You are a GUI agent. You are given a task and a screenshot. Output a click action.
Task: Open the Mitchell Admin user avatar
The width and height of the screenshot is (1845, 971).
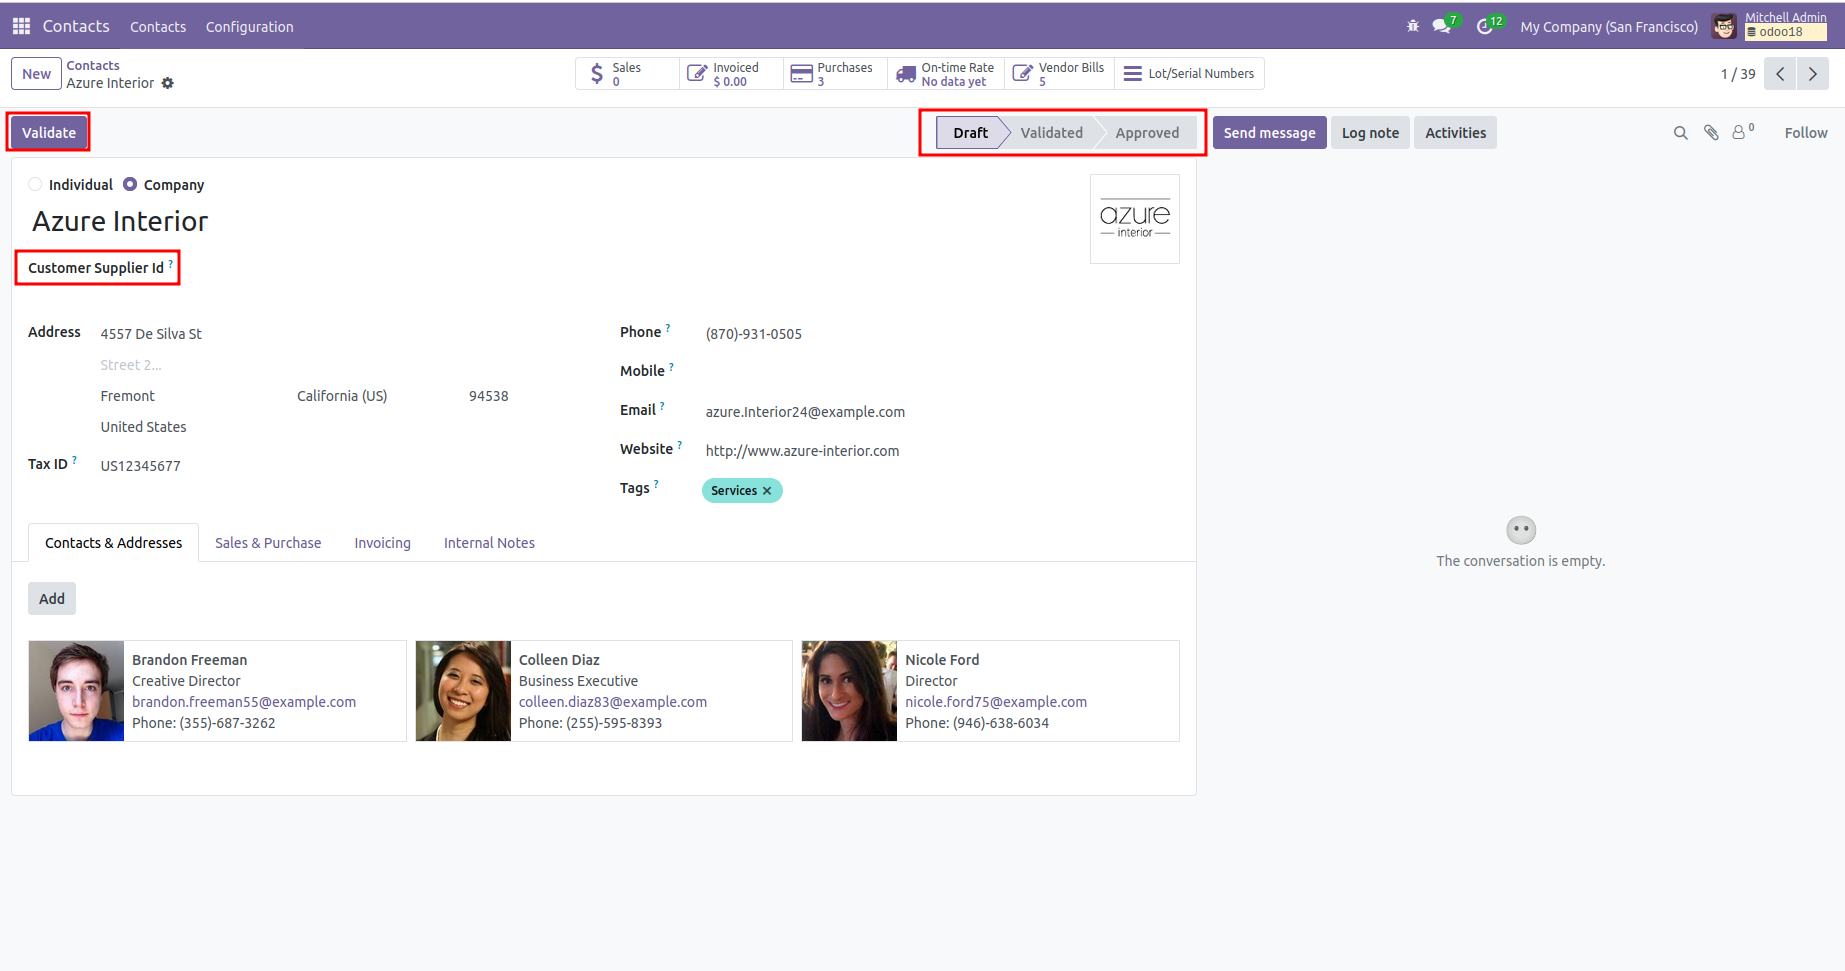(1724, 26)
